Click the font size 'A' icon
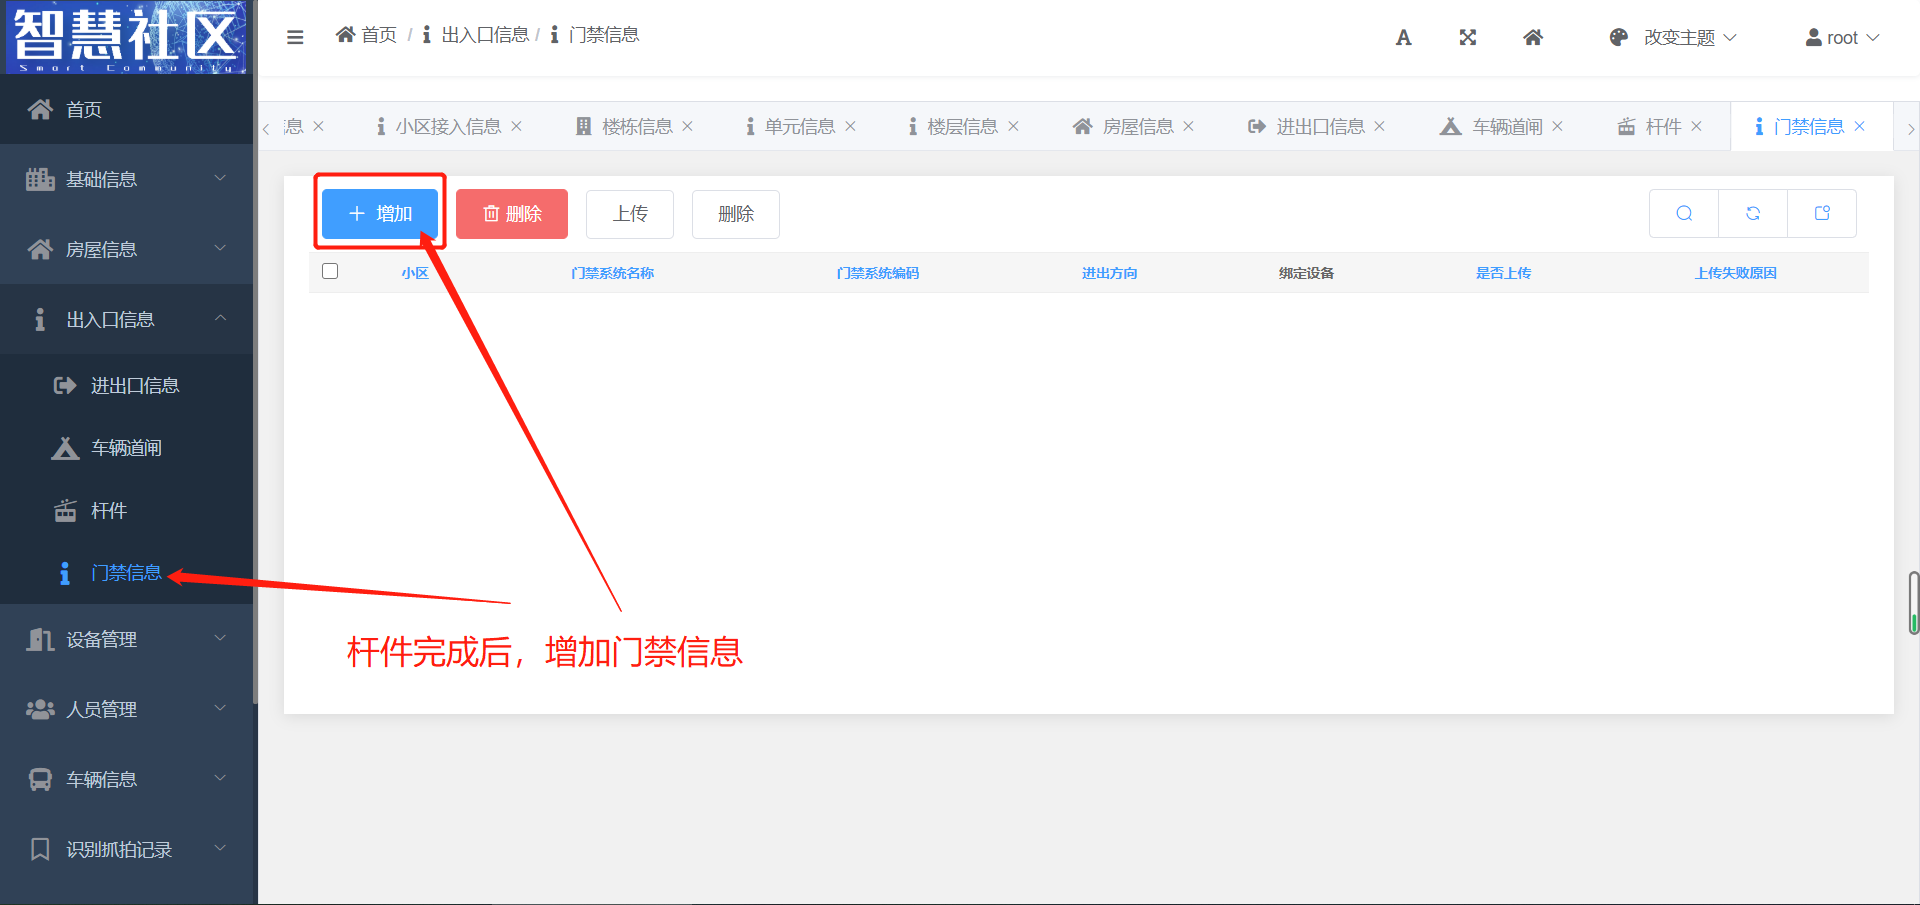Image resolution: width=1920 pixels, height=905 pixels. pos(1403,38)
